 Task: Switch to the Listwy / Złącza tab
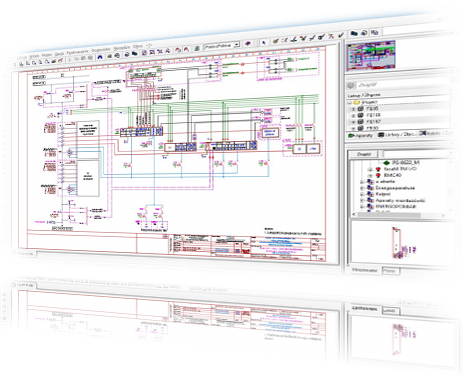coord(397,135)
